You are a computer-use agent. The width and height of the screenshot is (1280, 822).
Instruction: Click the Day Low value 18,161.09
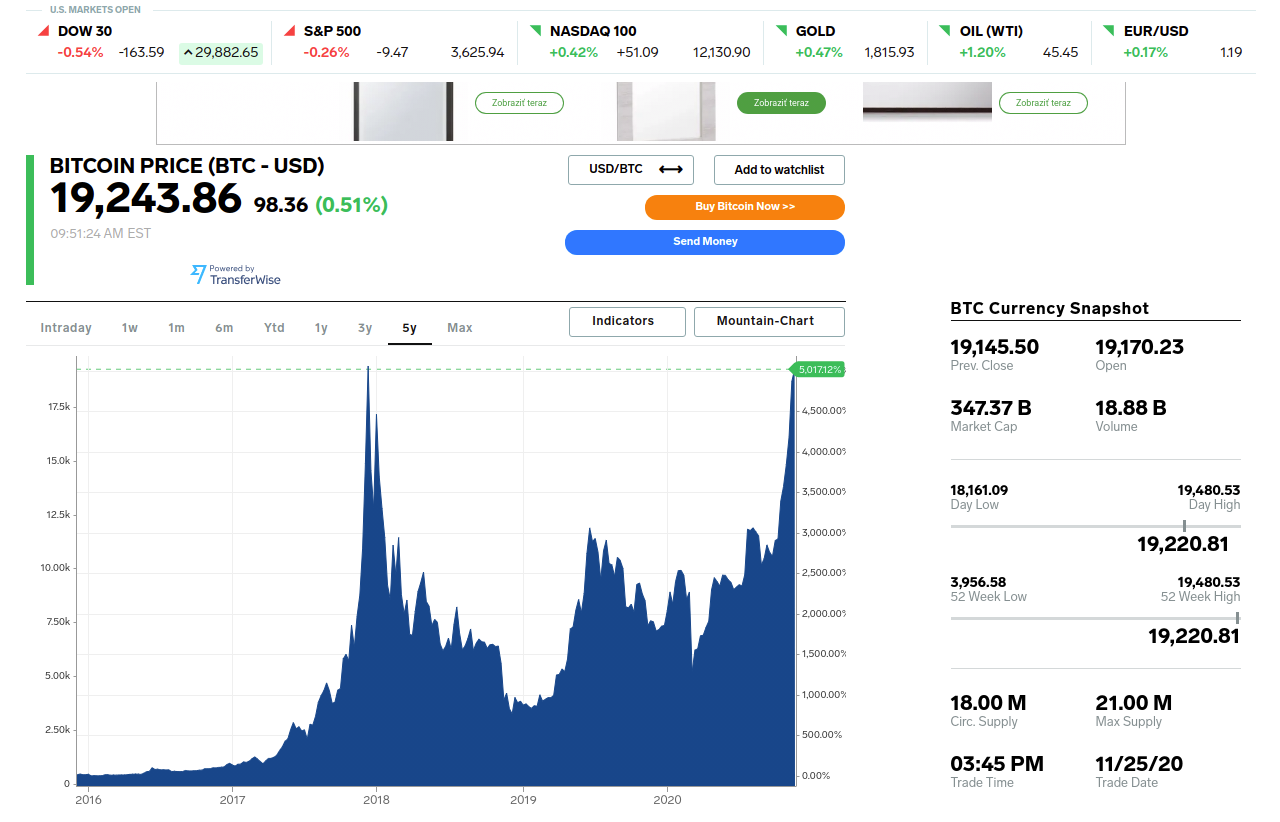(979, 490)
